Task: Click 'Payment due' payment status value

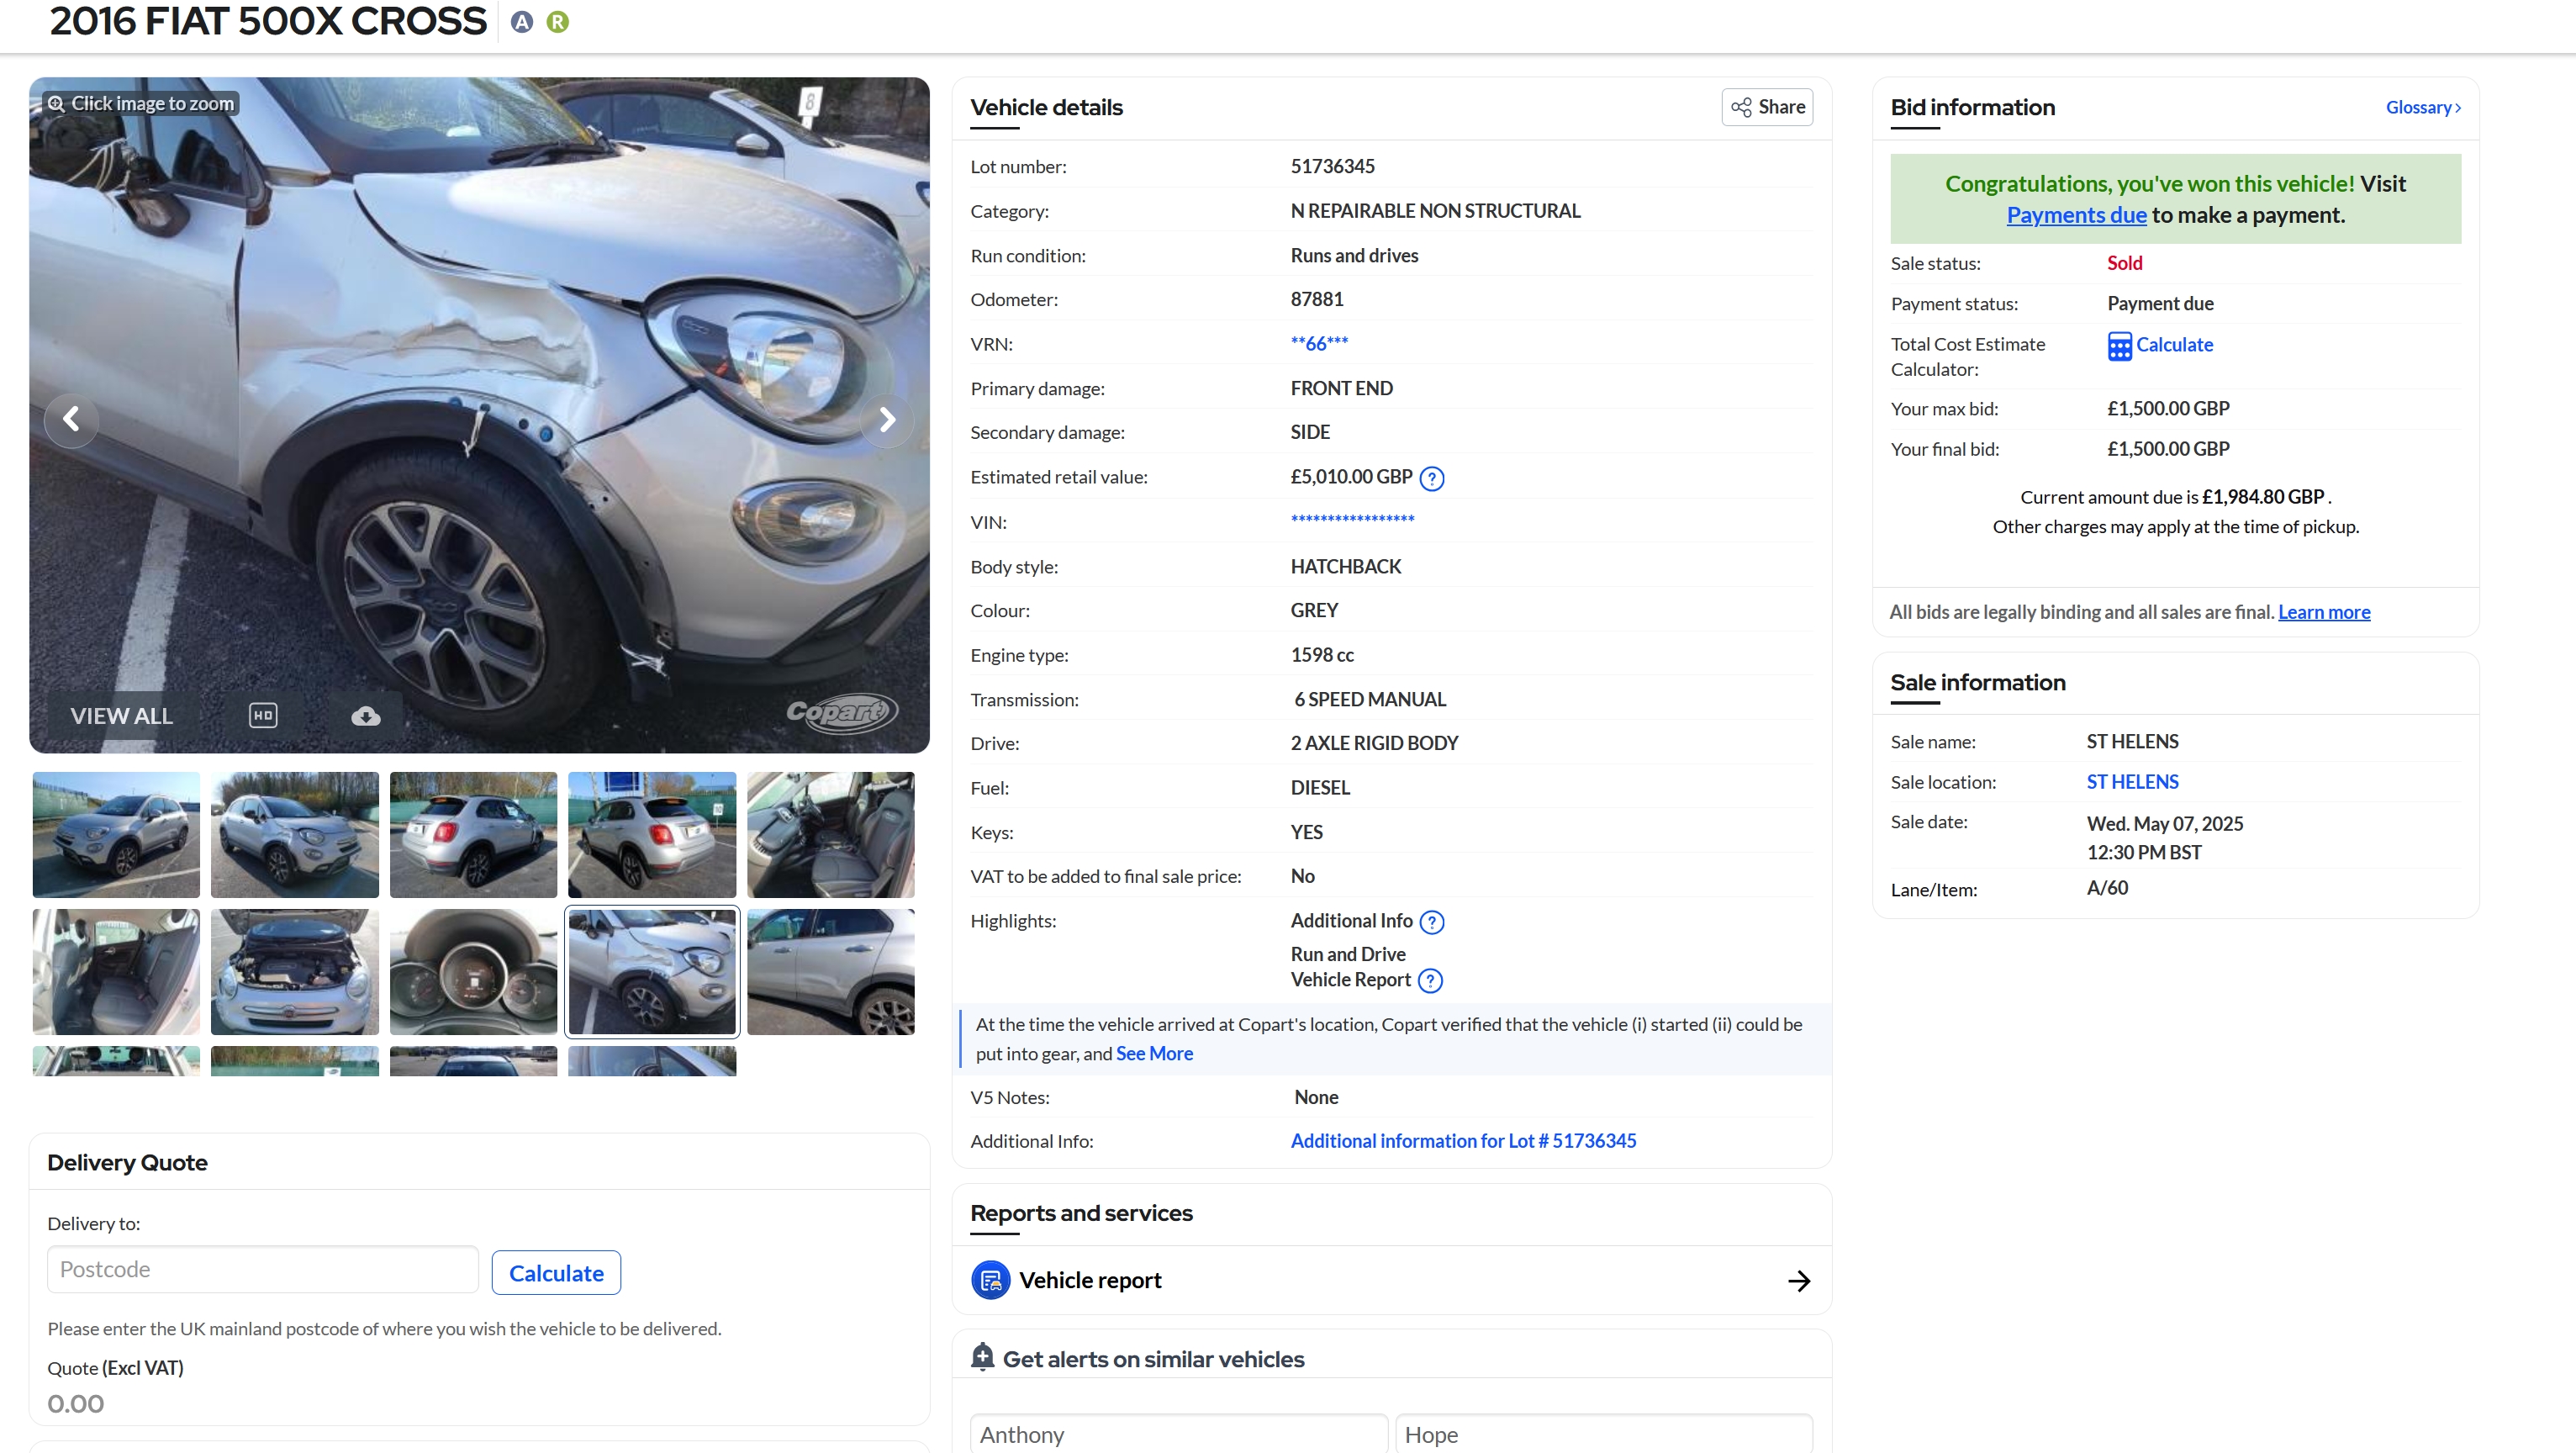Action: pyautogui.click(x=2160, y=303)
